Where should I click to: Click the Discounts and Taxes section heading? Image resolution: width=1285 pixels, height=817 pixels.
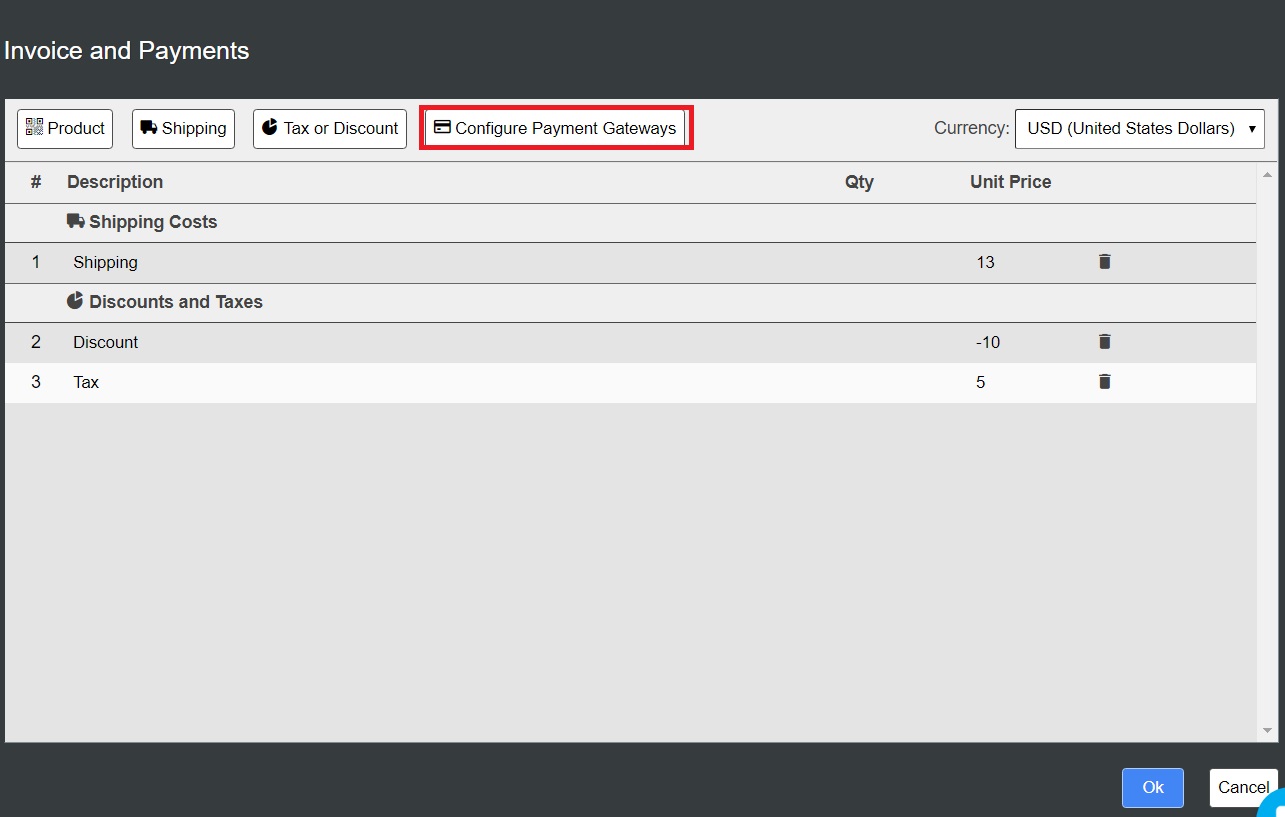pos(165,302)
